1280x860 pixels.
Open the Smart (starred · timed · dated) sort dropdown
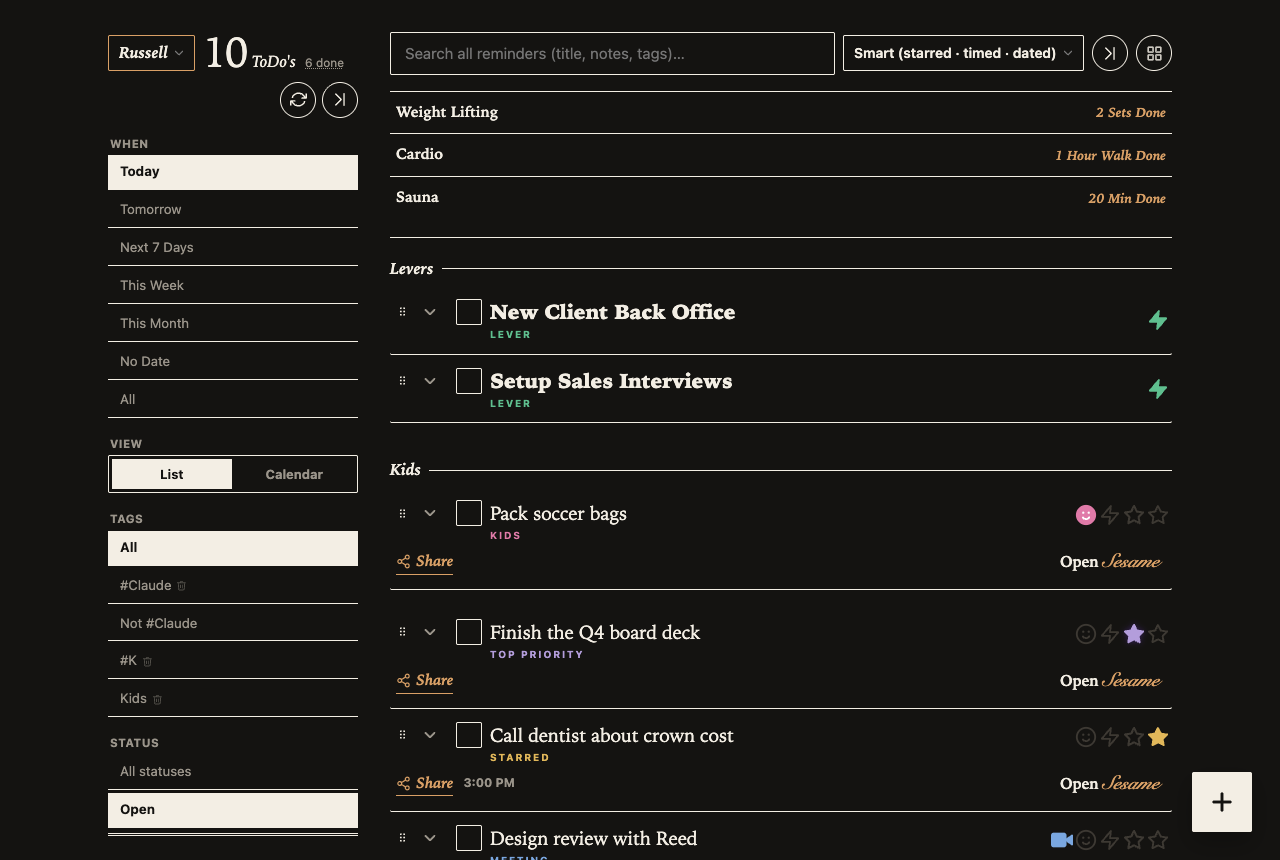tap(963, 53)
